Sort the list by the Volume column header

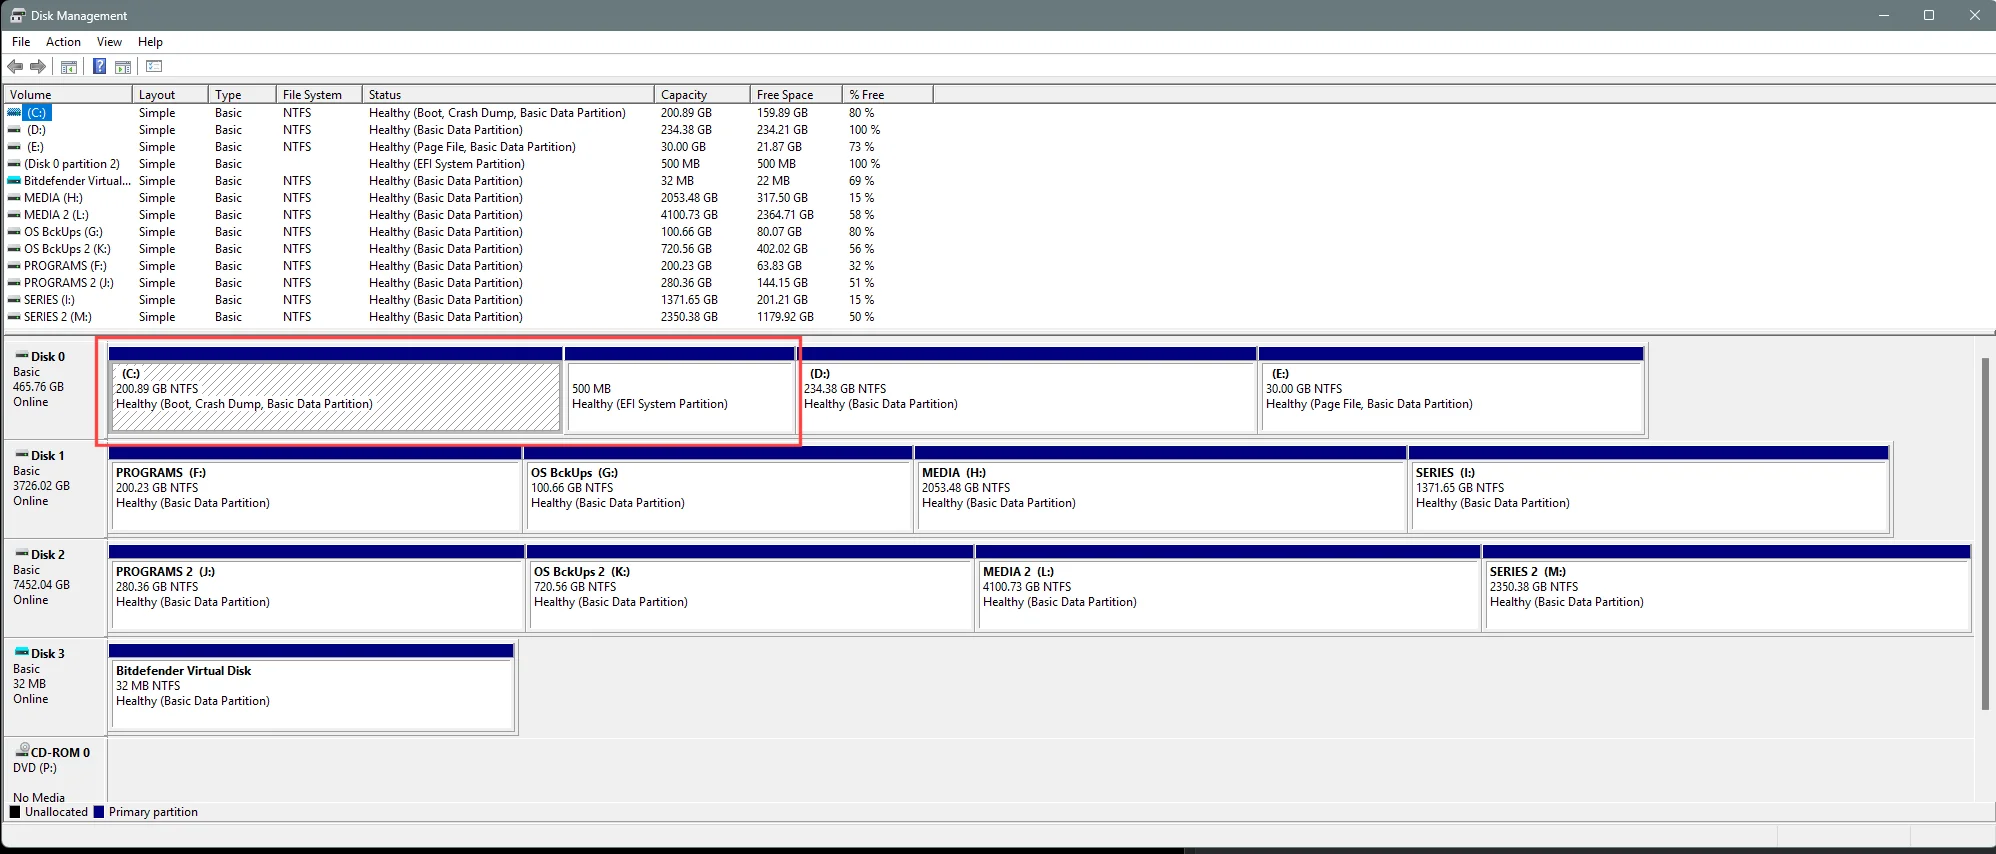coord(68,95)
